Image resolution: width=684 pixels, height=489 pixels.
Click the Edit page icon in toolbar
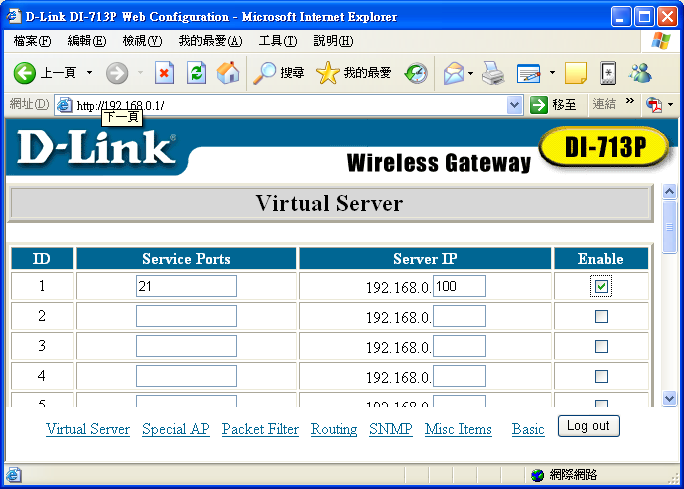coord(528,73)
